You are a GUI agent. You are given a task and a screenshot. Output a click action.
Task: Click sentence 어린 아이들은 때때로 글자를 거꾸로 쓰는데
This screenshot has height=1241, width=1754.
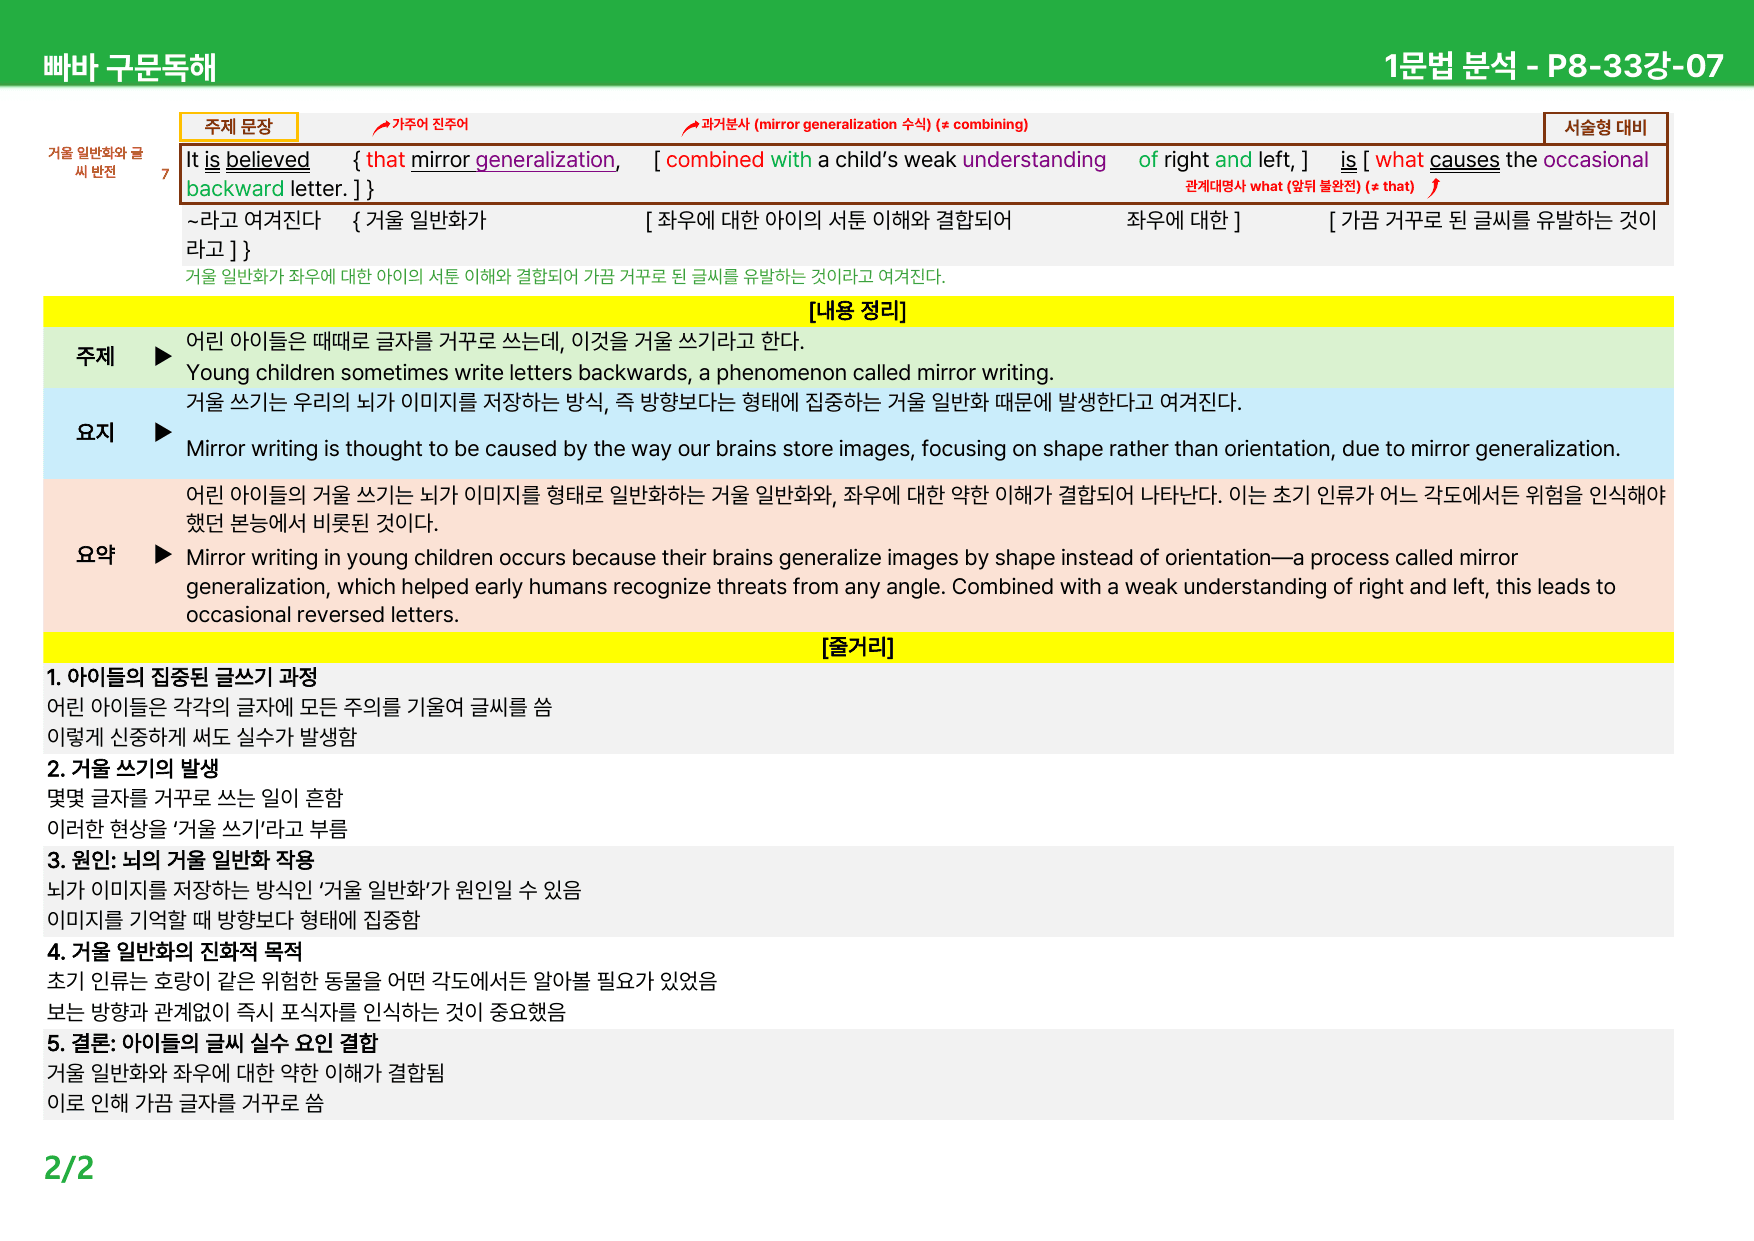coord(495,341)
